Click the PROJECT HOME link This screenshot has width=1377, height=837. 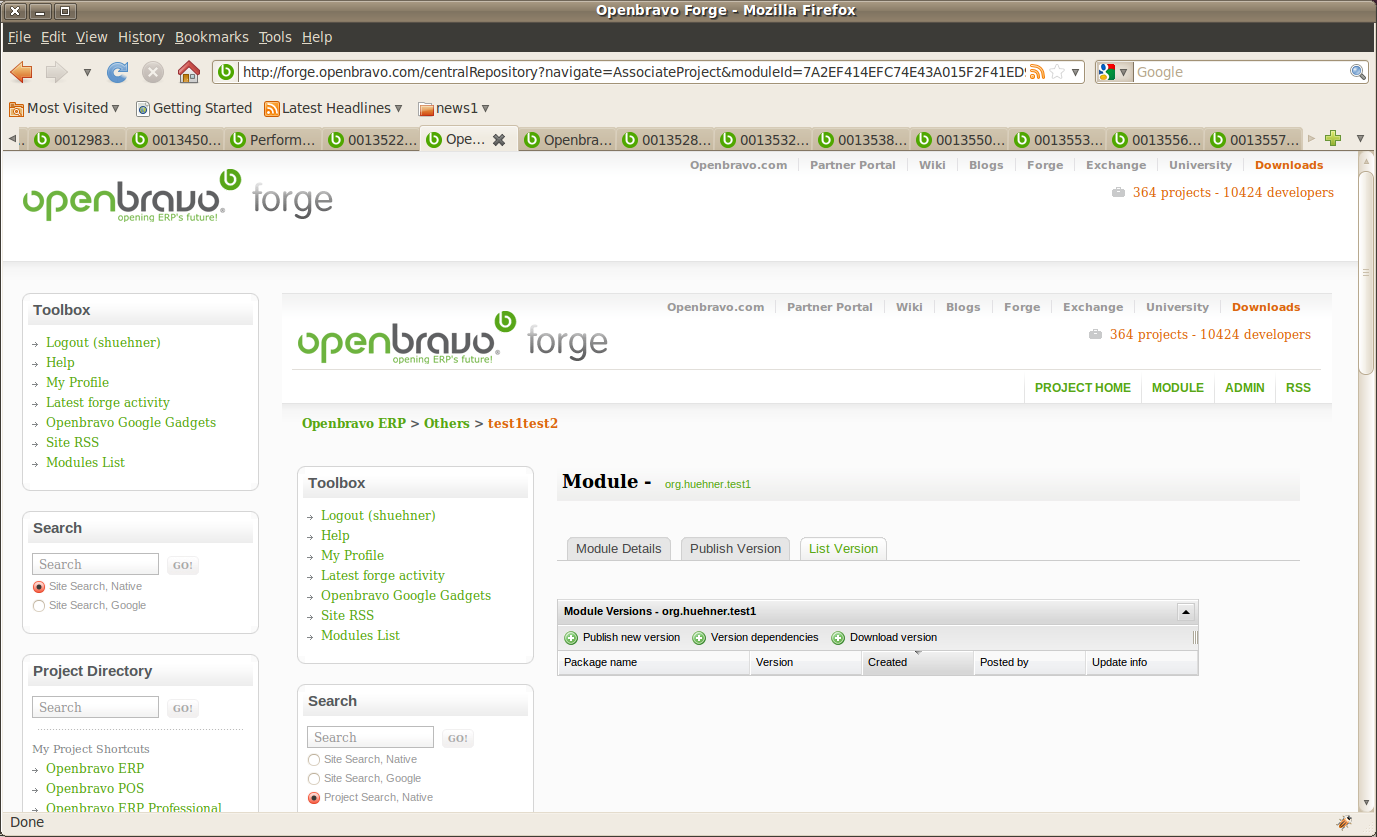[1082, 388]
